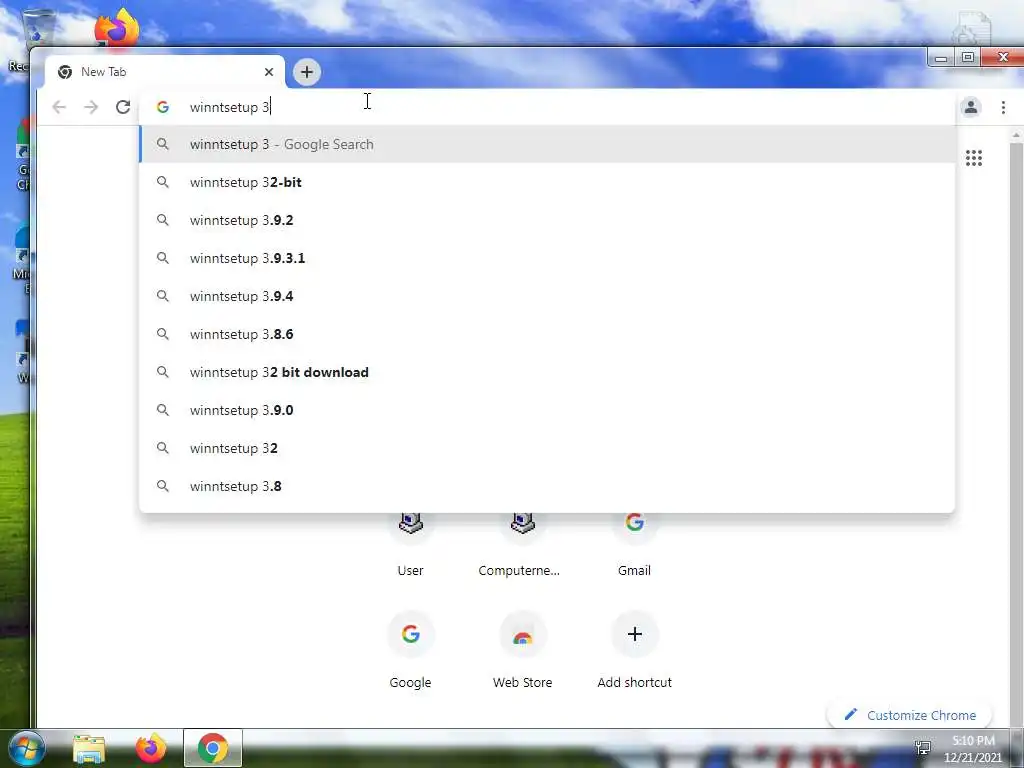Click Chrome icon in taskbar

(213, 748)
